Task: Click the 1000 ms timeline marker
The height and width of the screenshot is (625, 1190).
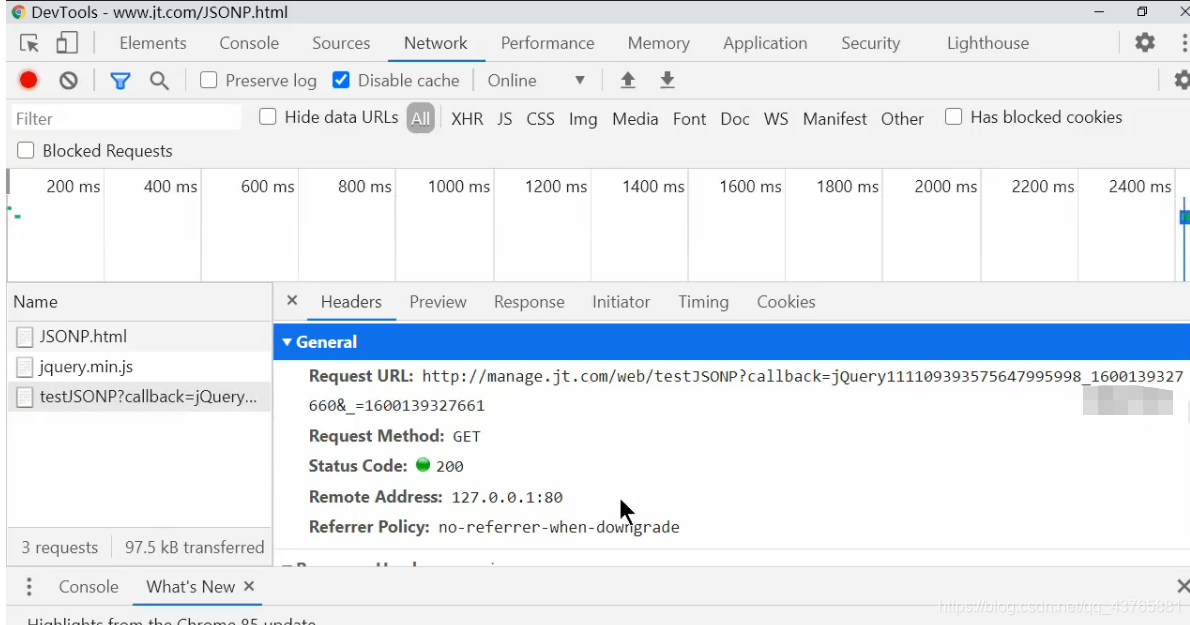Action: pyautogui.click(x=458, y=187)
